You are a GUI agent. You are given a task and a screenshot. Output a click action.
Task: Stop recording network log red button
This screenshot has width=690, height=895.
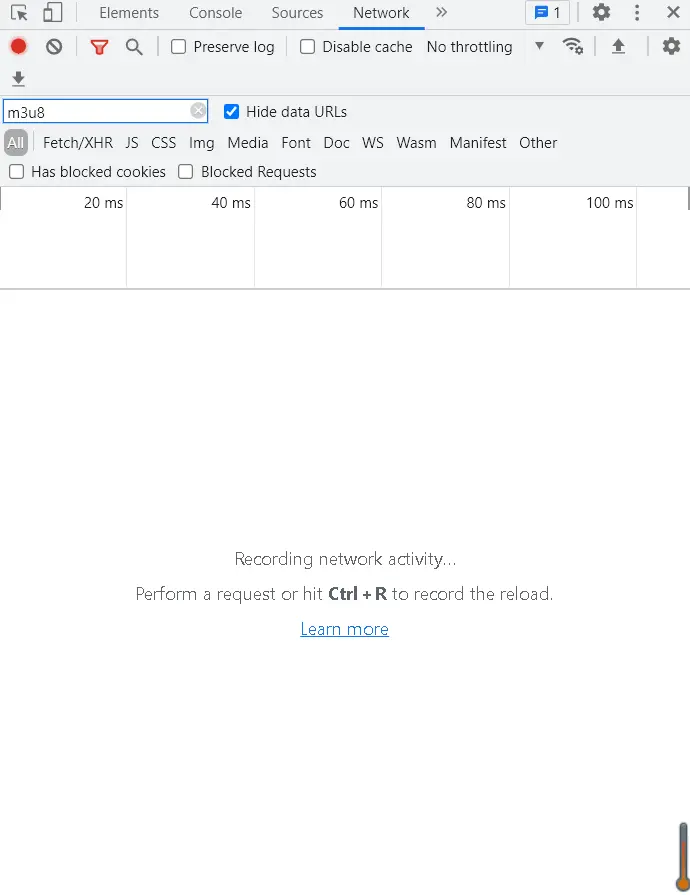point(18,46)
